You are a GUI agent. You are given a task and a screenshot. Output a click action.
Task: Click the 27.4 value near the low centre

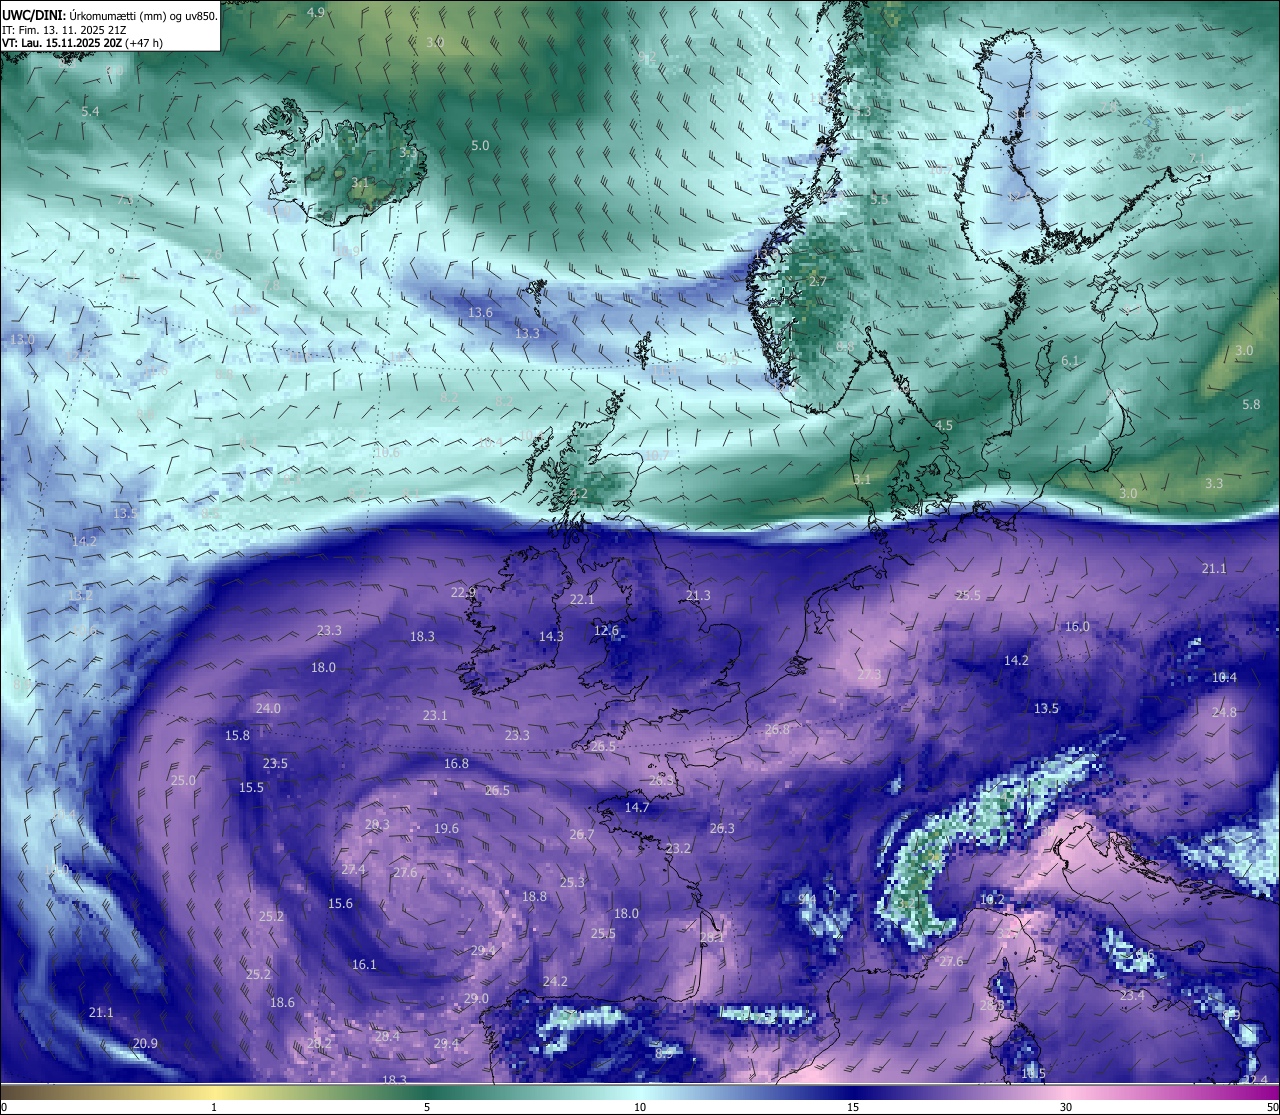pyautogui.click(x=353, y=869)
